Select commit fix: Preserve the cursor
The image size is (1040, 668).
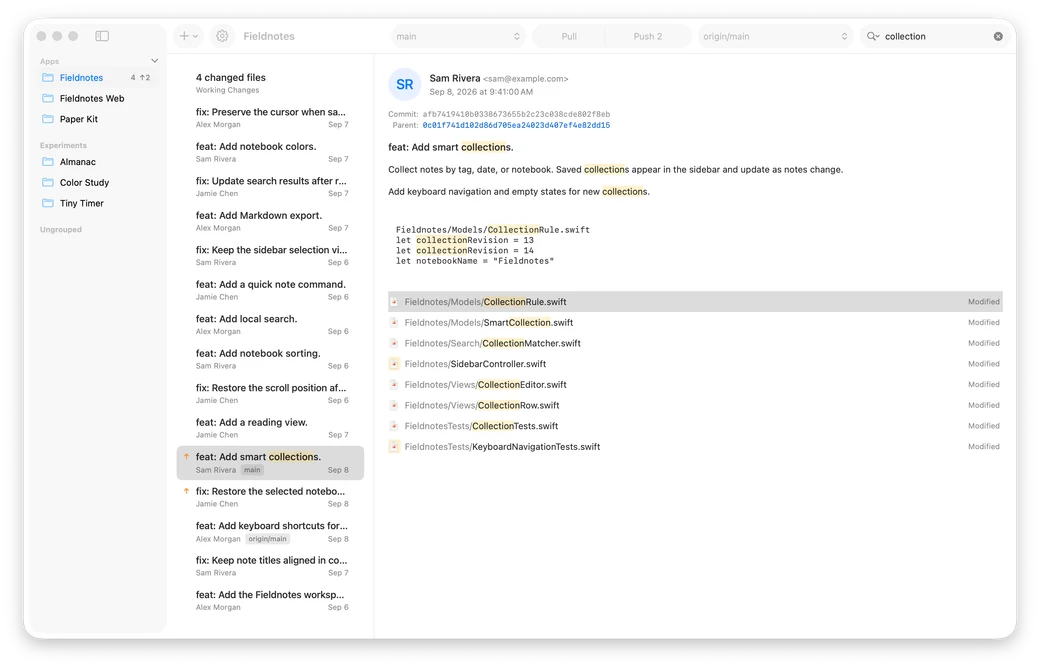pos(270,117)
